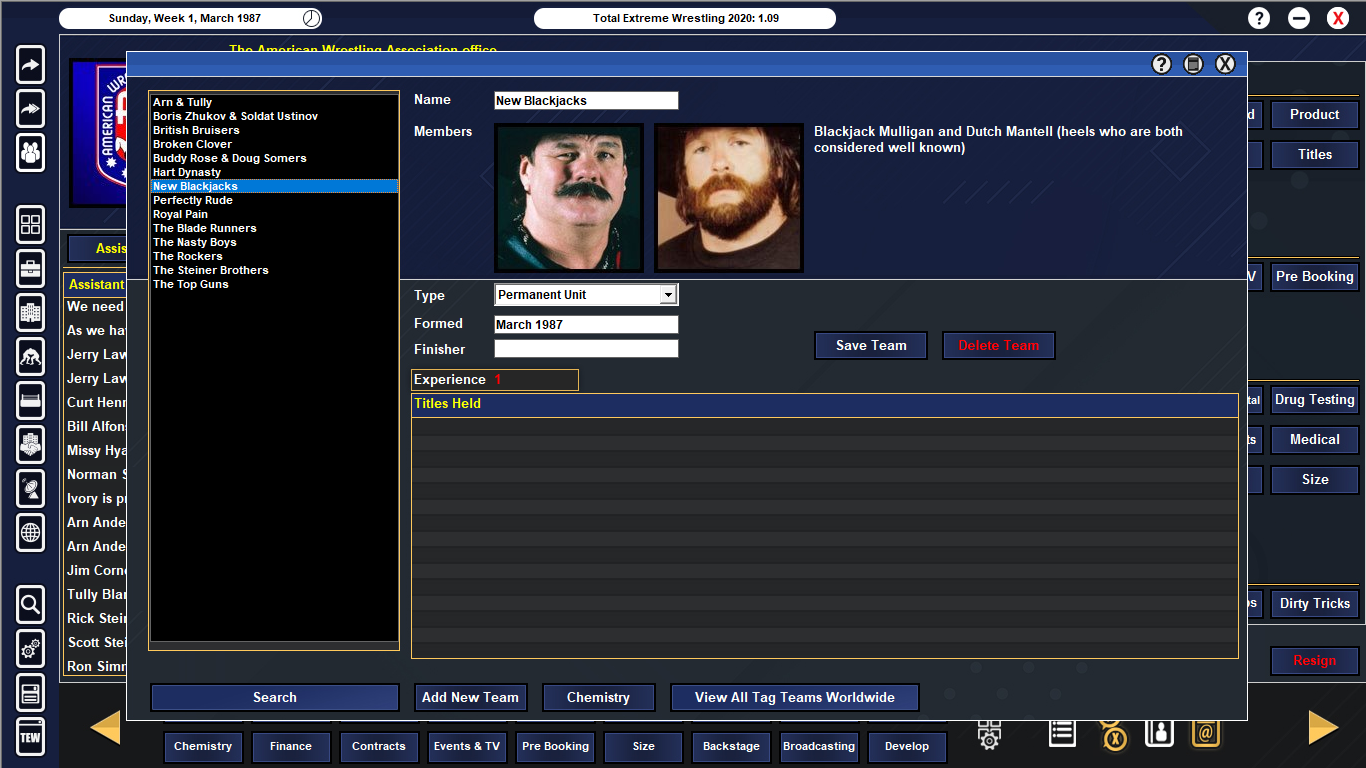Click the double forward arrow sidebar icon
The width and height of the screenshot is (1366, 768).
tap(31, 109)
